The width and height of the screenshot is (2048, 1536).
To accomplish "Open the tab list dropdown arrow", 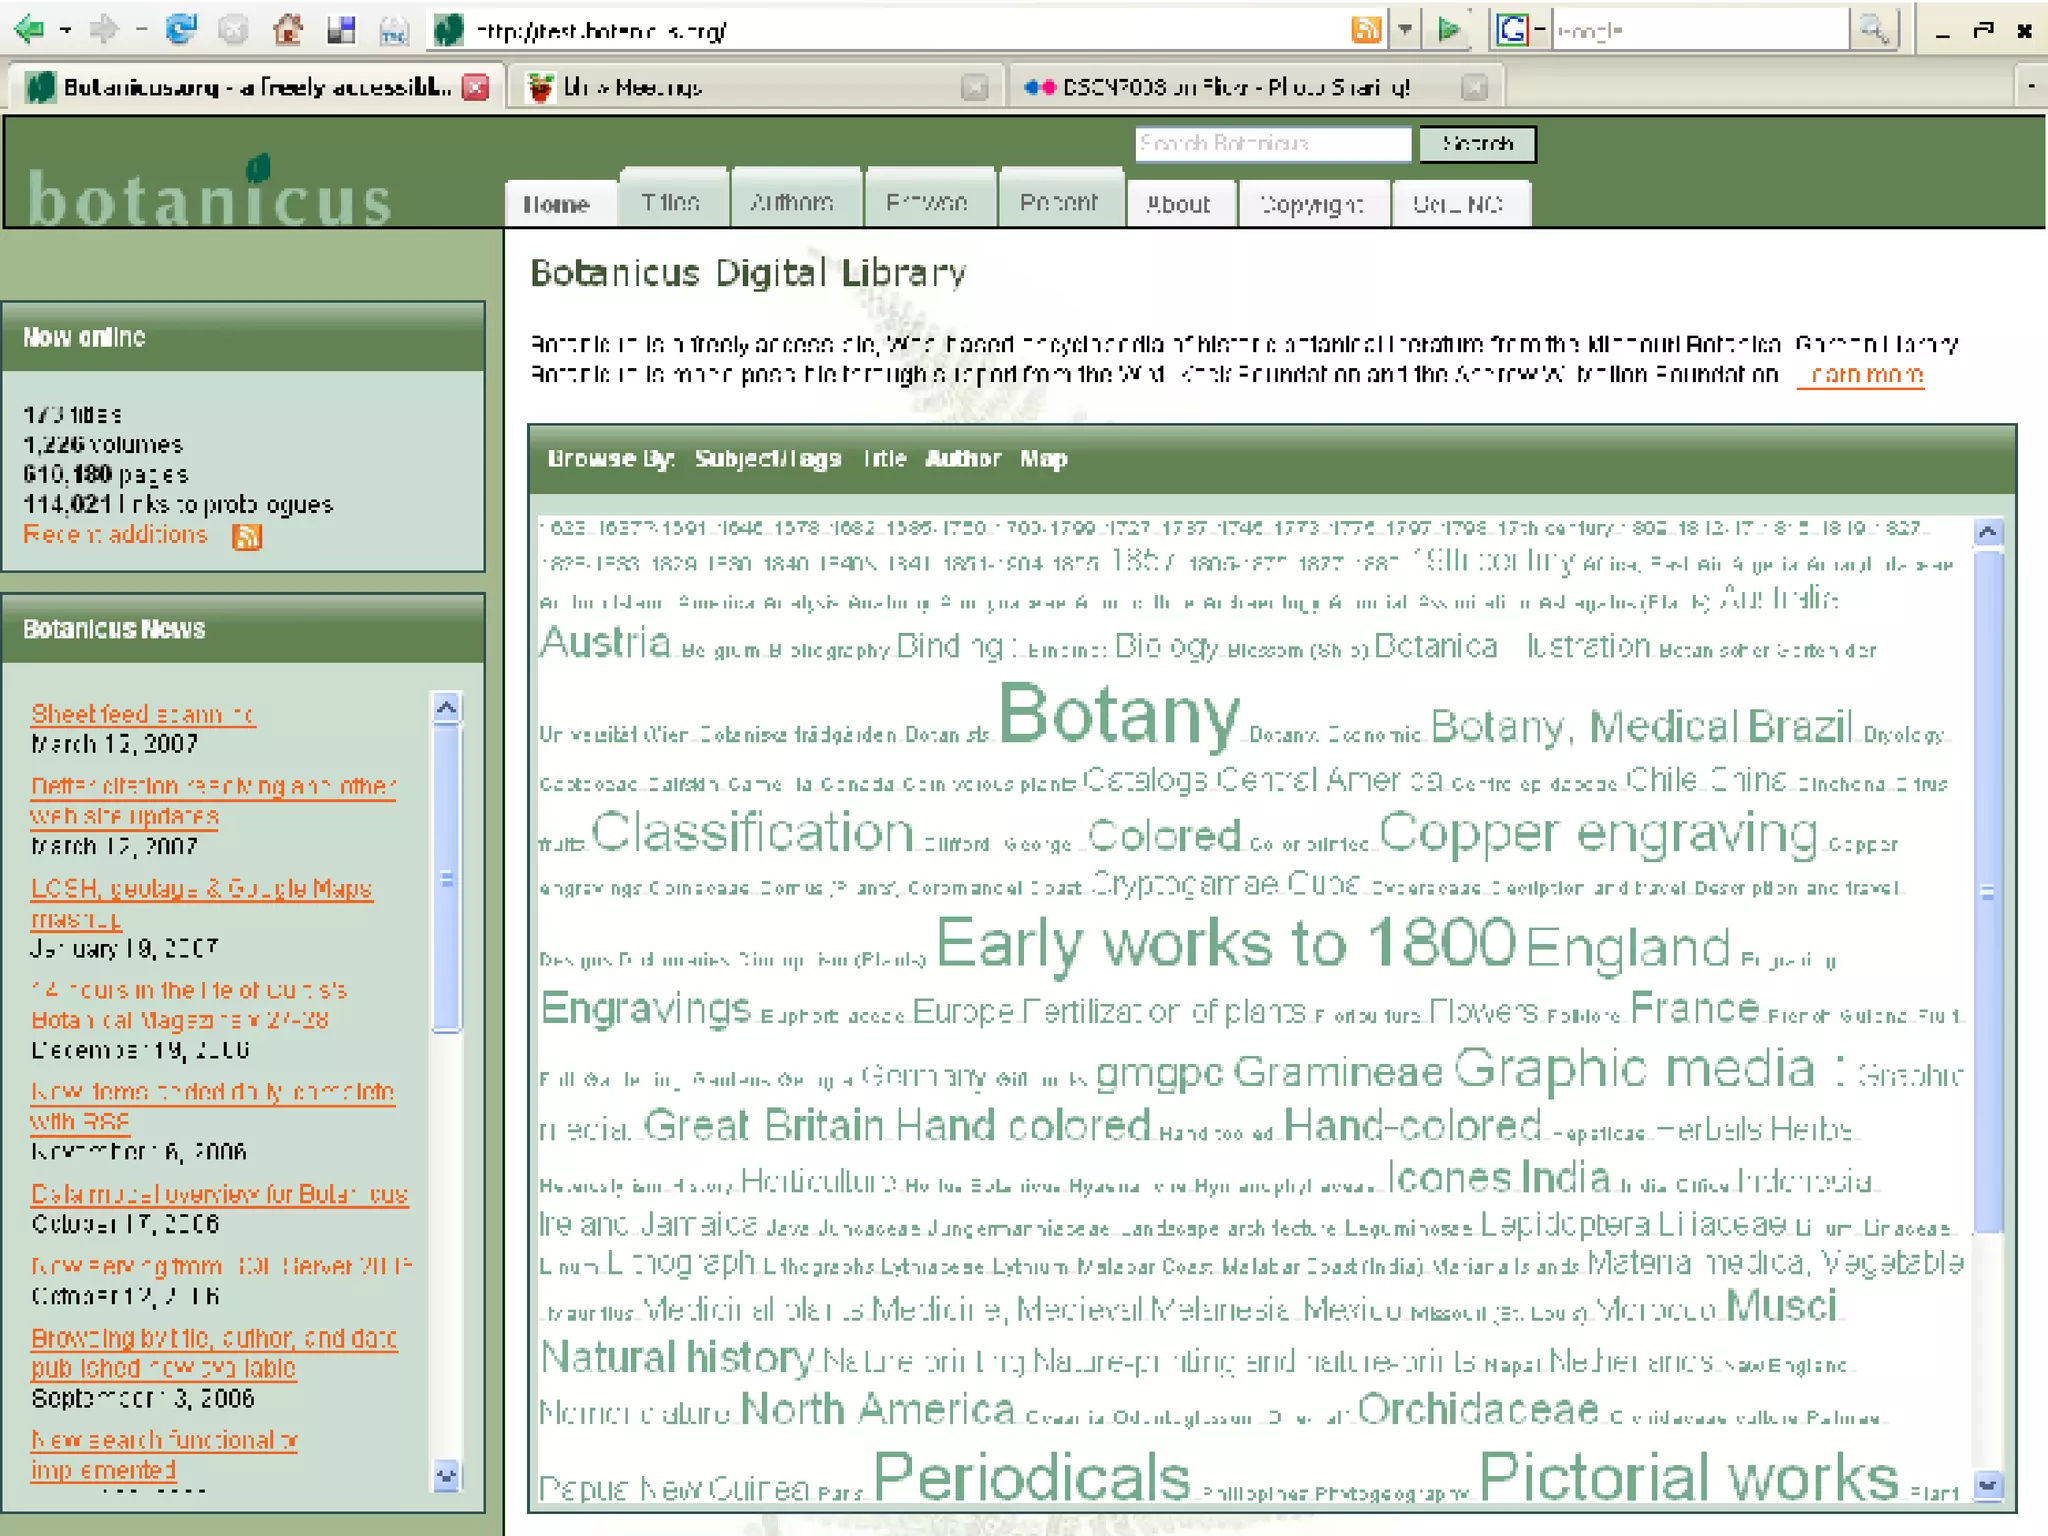I will (2030, 87).
